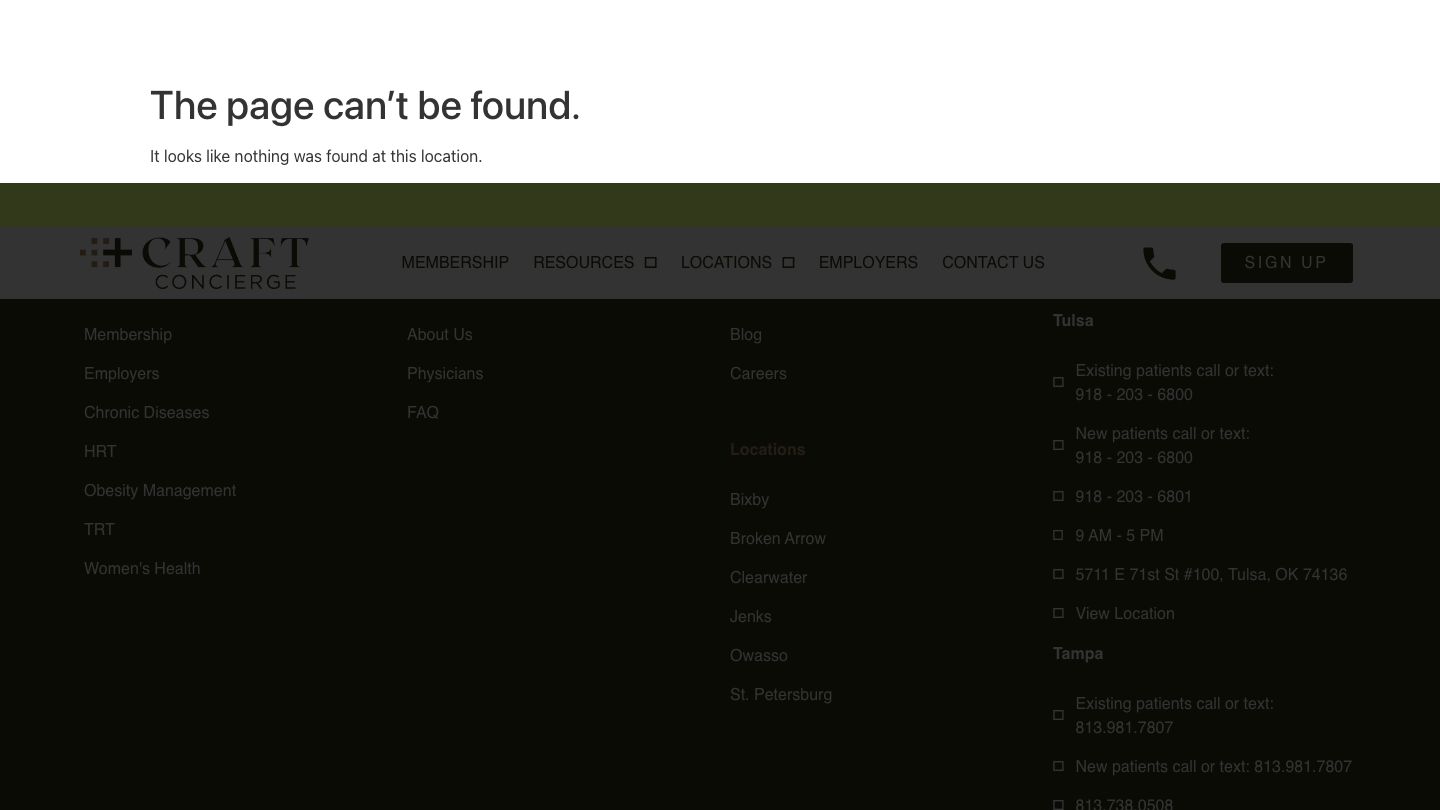
Task: Click icon beside Tulsa existing patients number
Action: pyautogui.click(x=1058, y=382)
